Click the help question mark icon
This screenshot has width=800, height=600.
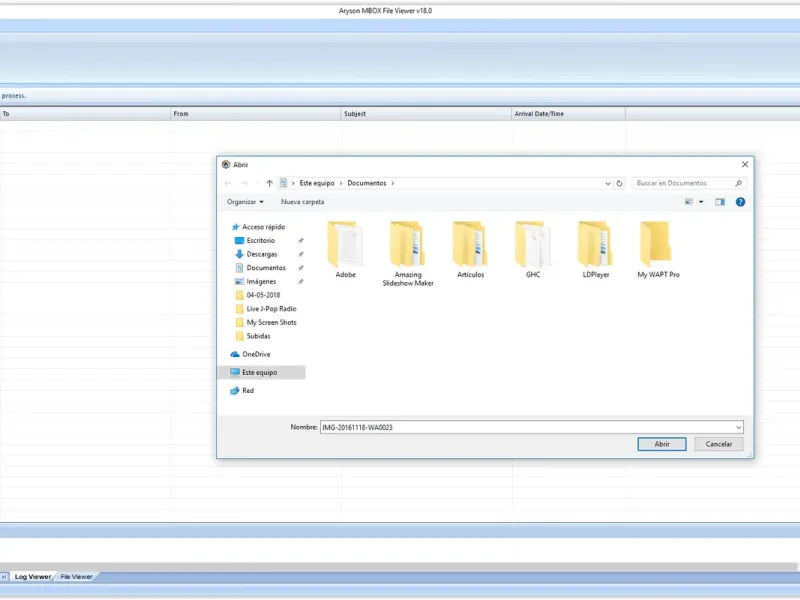point(740,202)
